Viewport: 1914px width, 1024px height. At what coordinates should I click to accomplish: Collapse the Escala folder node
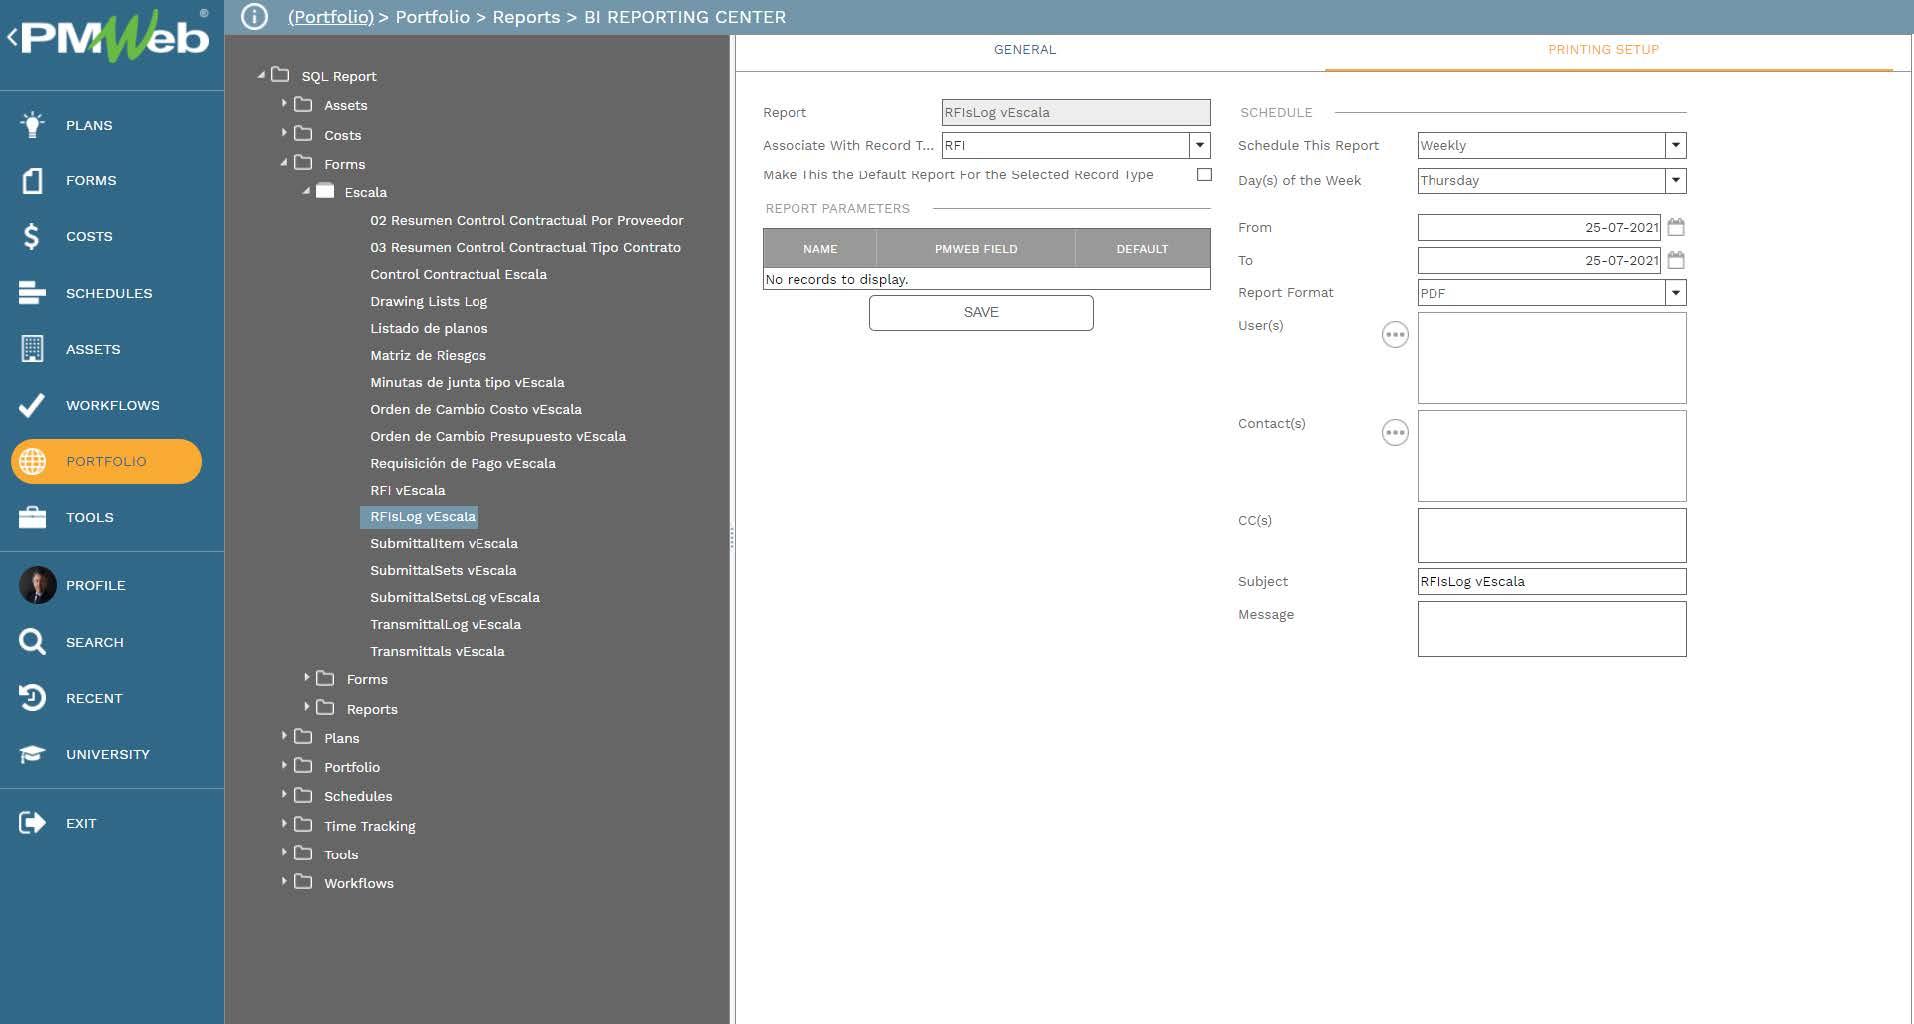point(306,190)
